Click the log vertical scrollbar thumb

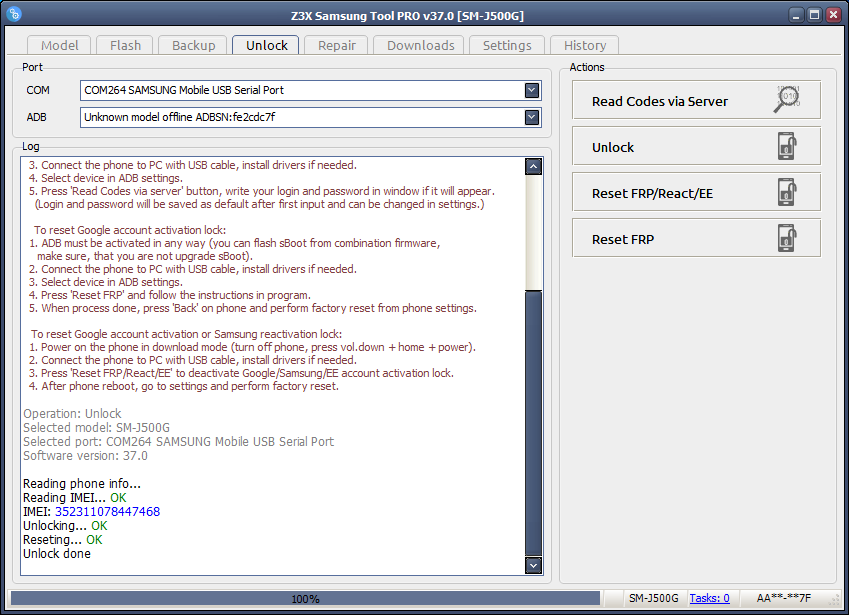coord(533,423)
